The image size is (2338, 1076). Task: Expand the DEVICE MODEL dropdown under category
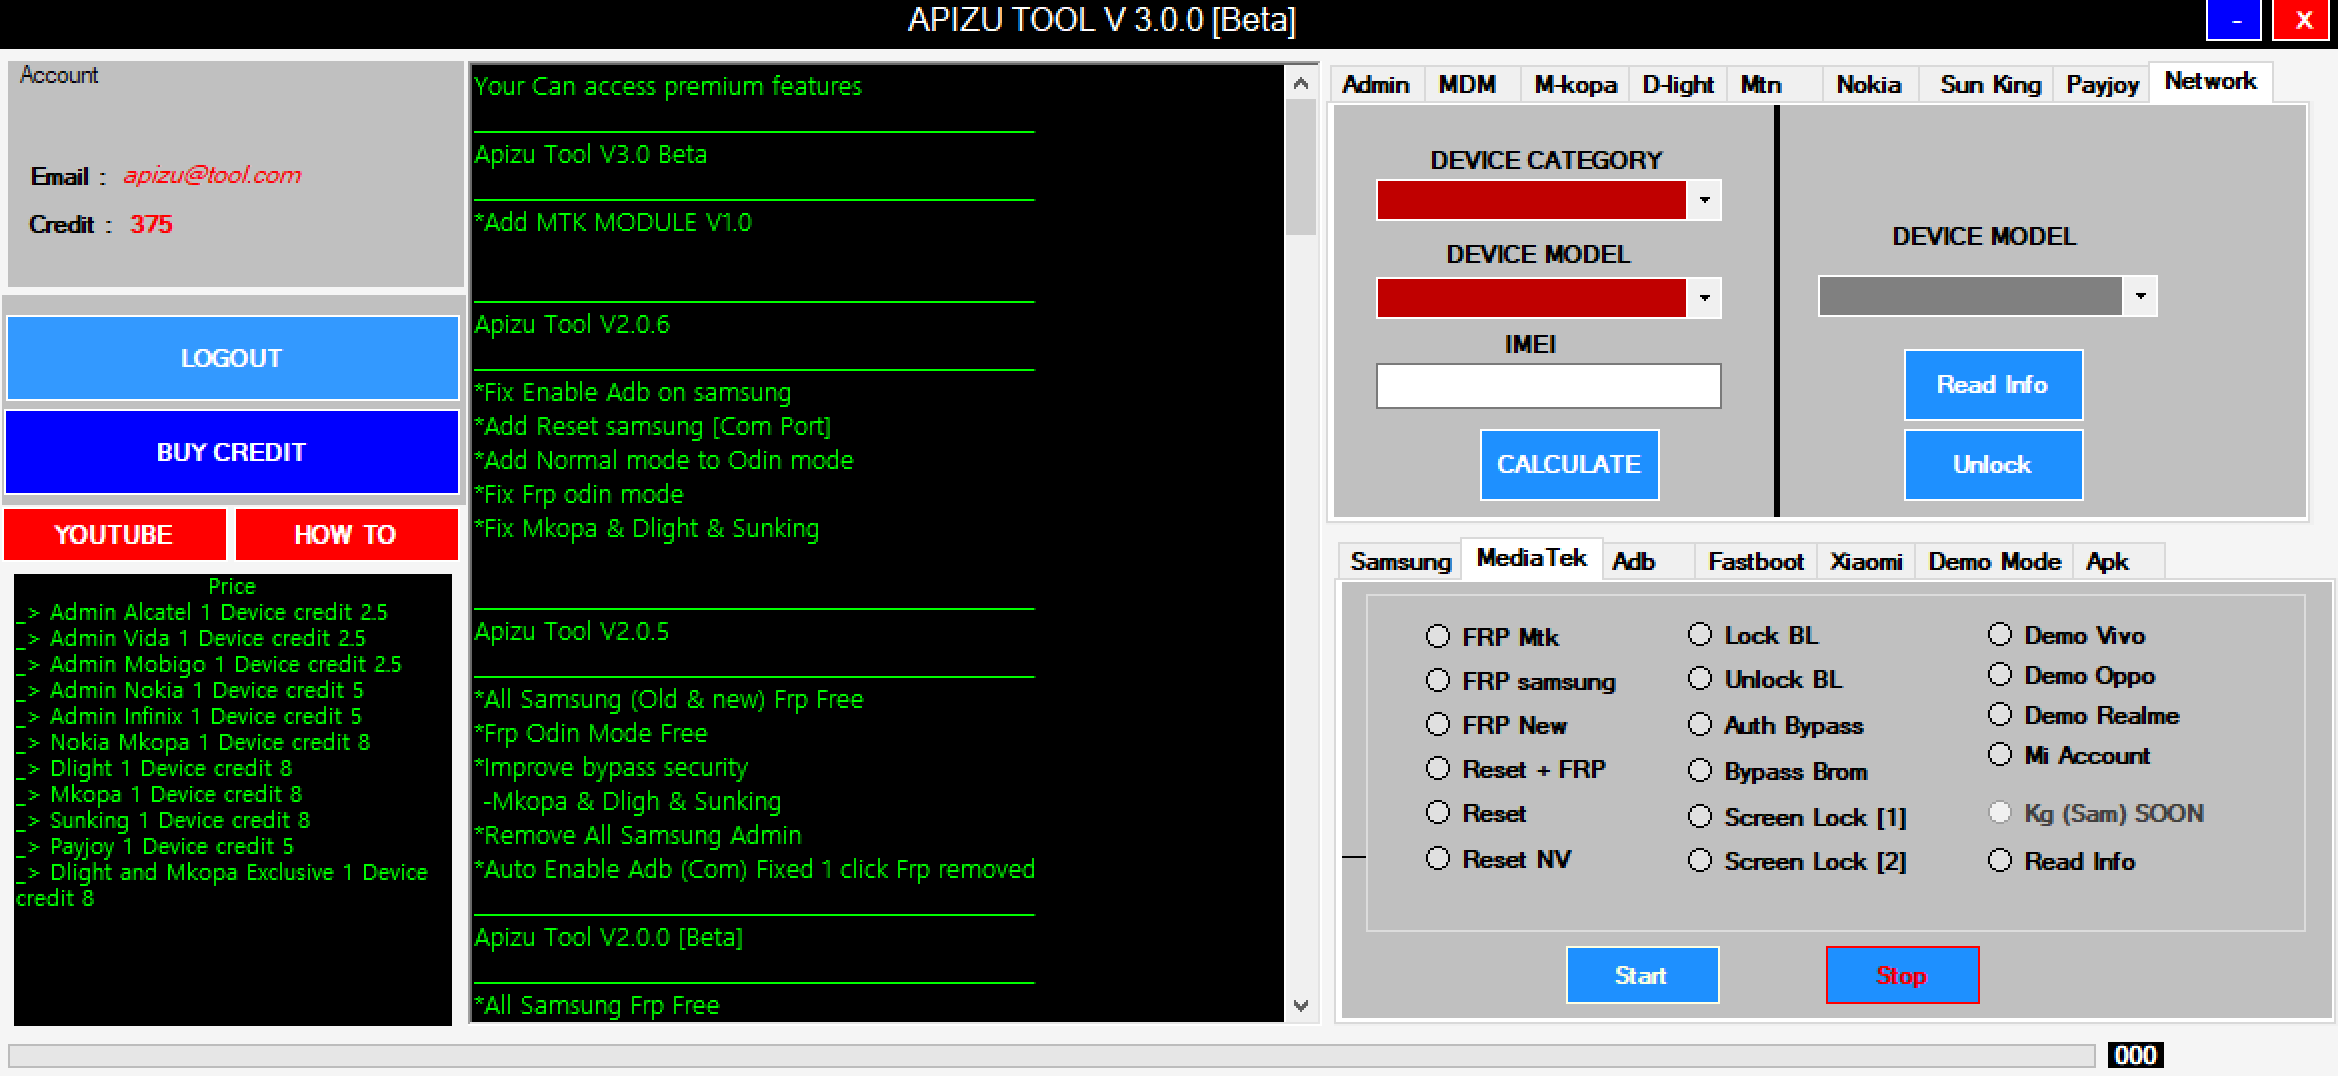pyautogui.click(x=1704, y=297)
